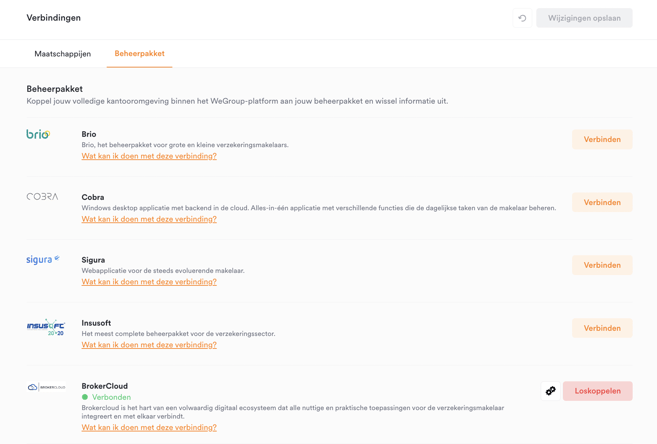Viewport: 657px width, 444px height.
Task: Click the 'Sigura' package name
Action: (93, 260)
